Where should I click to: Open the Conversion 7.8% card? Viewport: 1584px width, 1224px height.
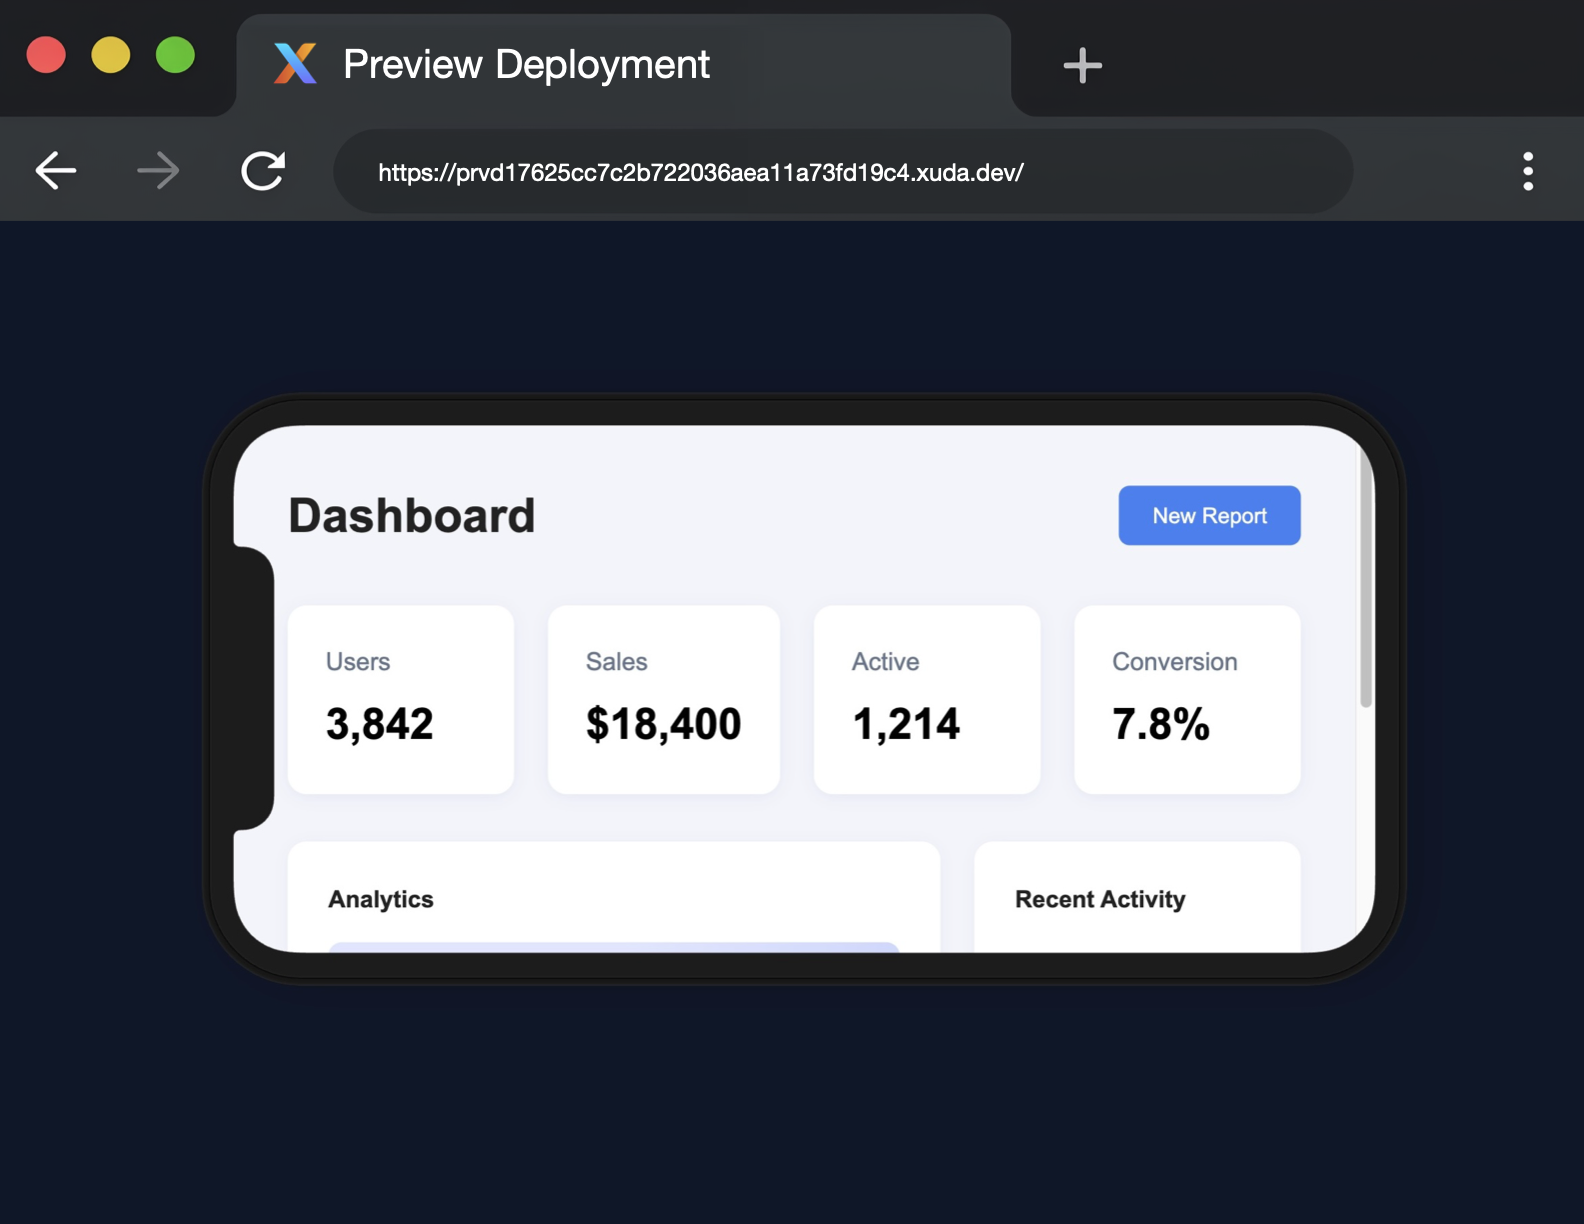click(x=1187, y=699)
